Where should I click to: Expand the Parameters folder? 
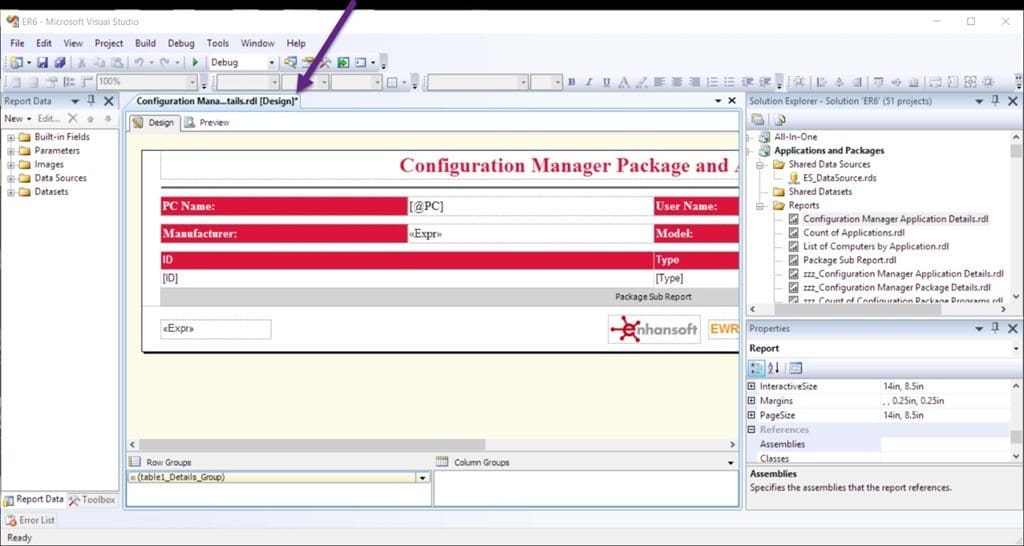tap(10, 151)
